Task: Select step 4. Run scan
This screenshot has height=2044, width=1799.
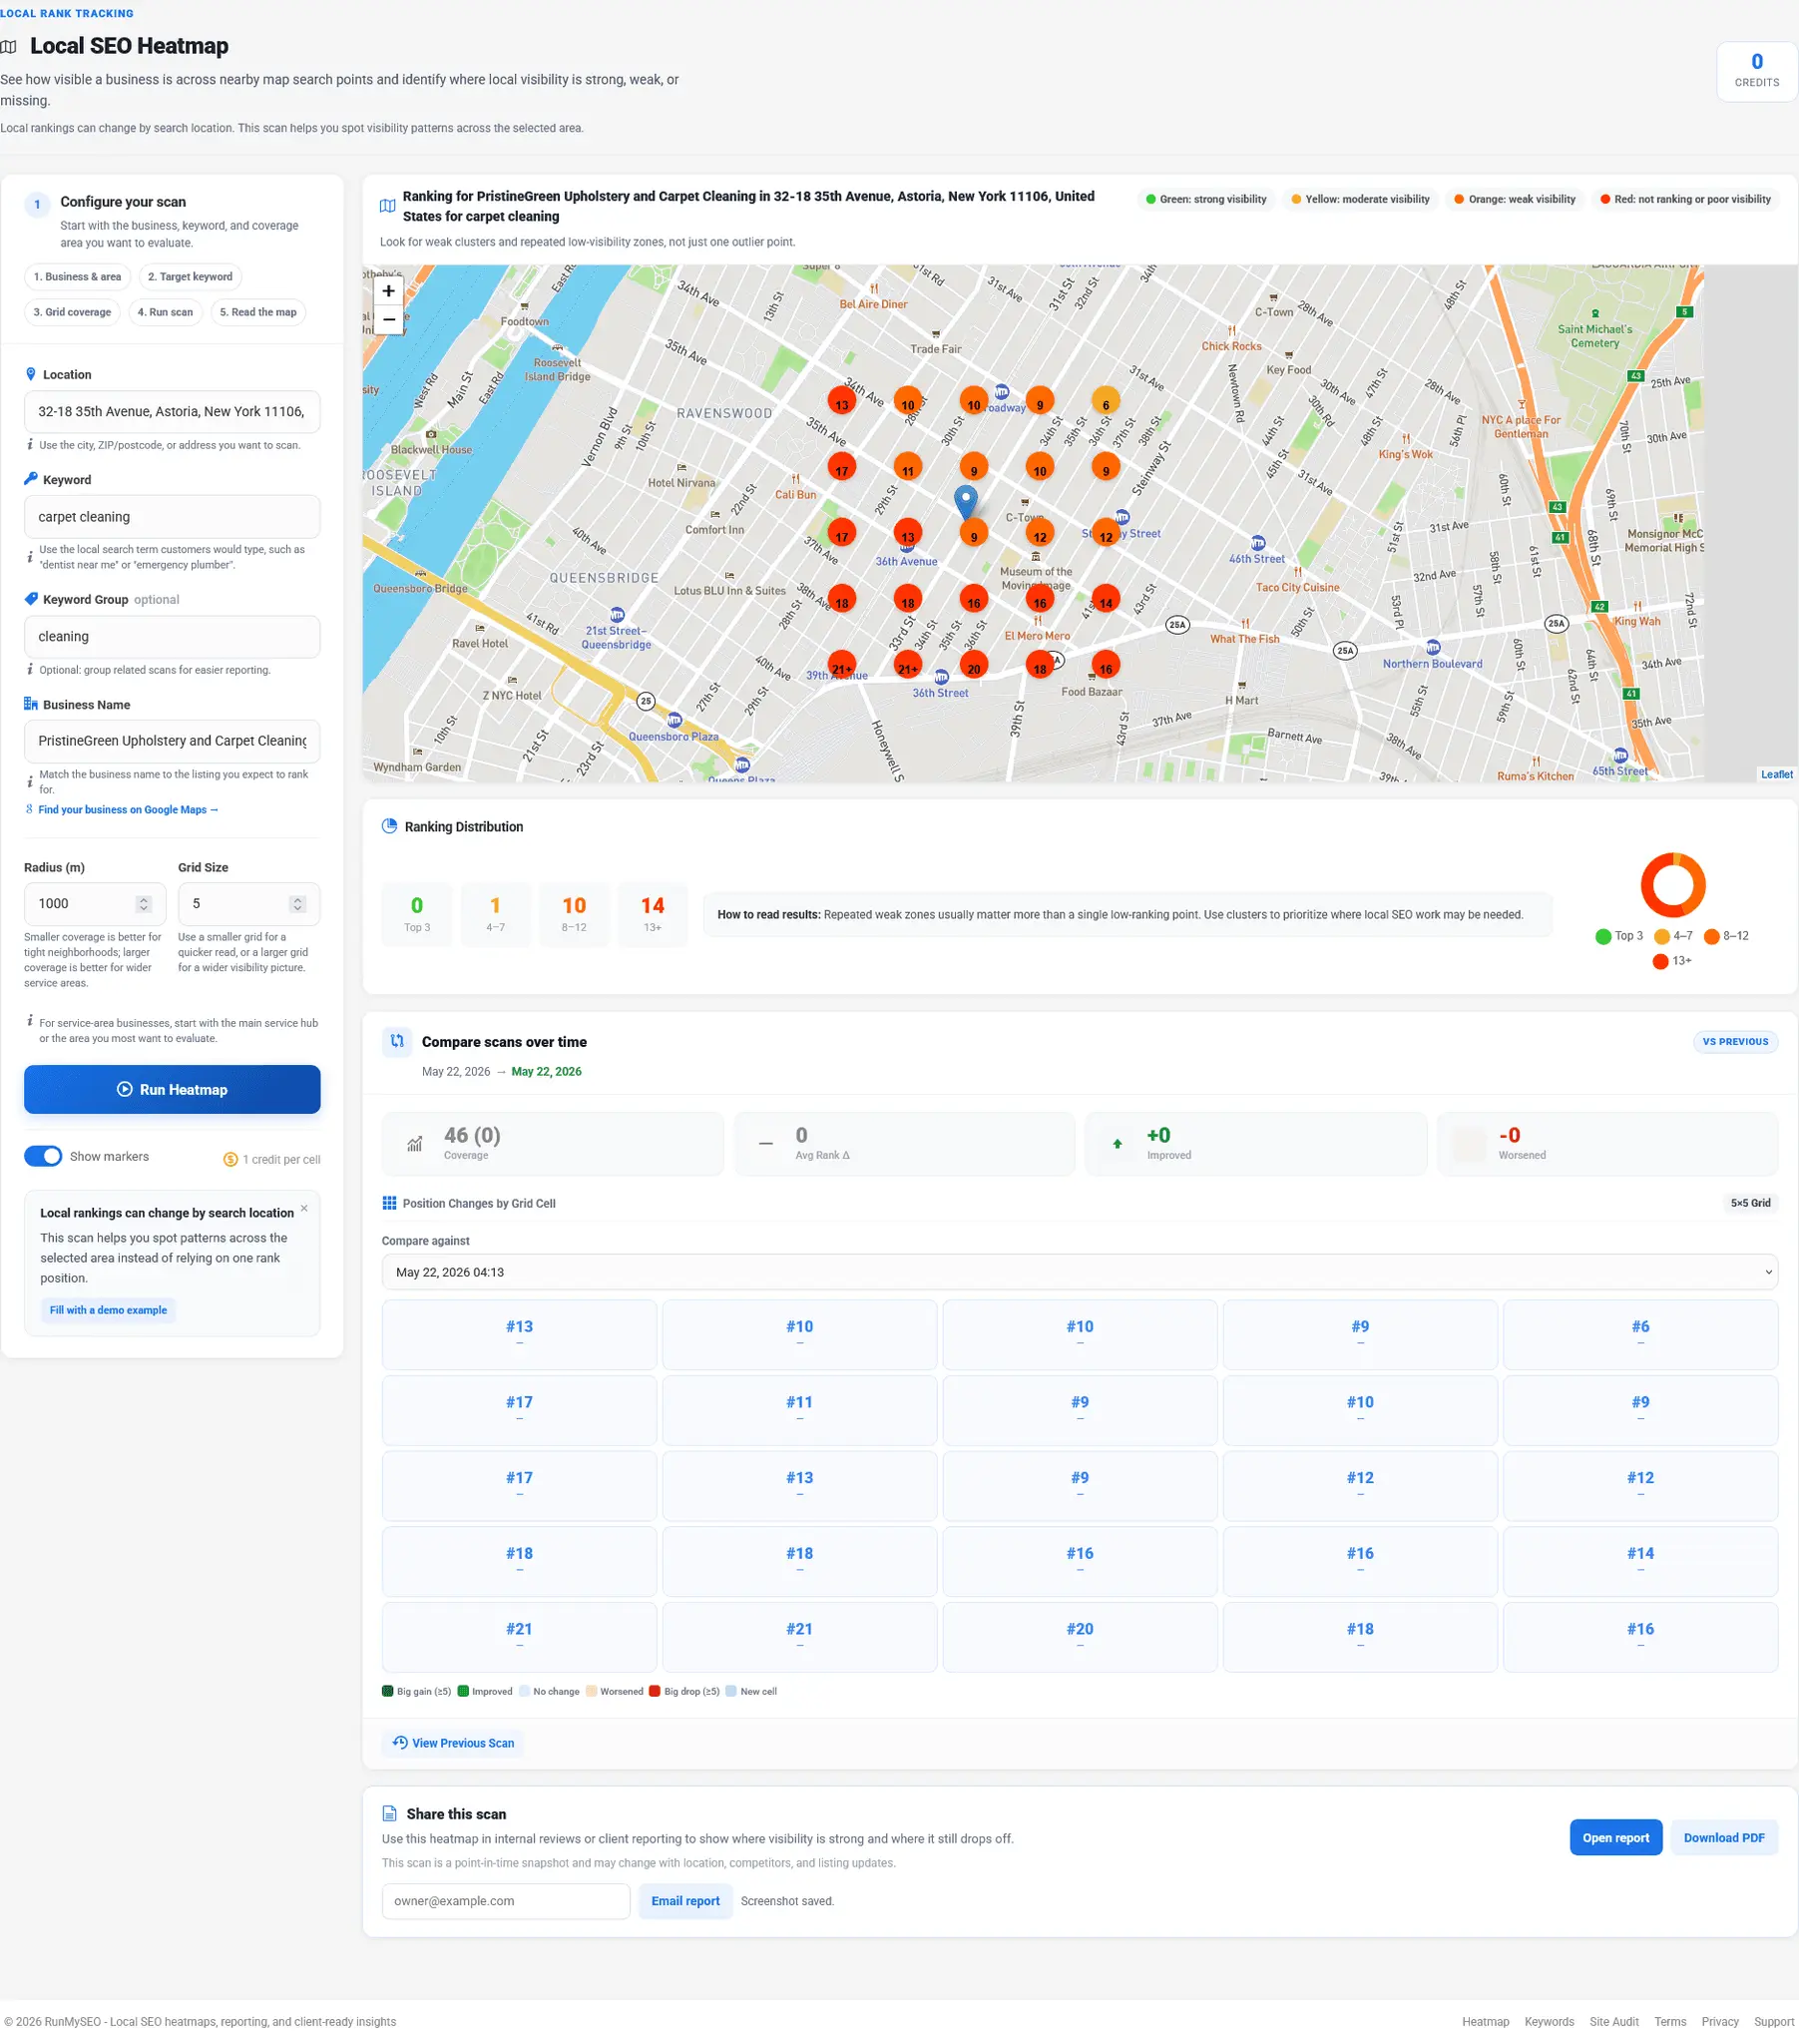Action: (165, 312)
